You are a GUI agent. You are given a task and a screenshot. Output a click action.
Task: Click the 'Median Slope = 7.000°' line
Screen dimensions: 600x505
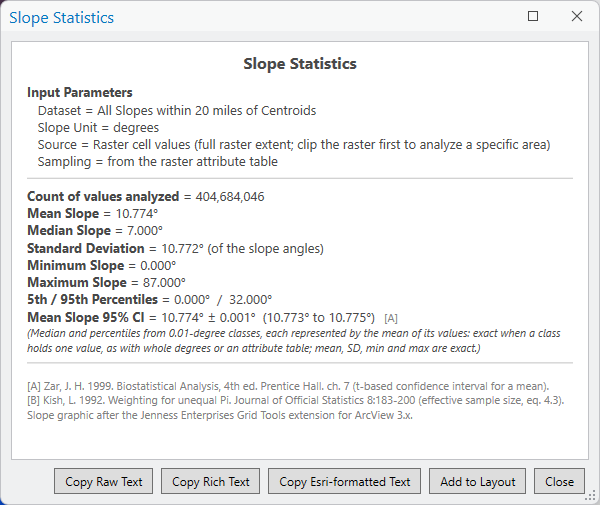click(x=95, y=231)
